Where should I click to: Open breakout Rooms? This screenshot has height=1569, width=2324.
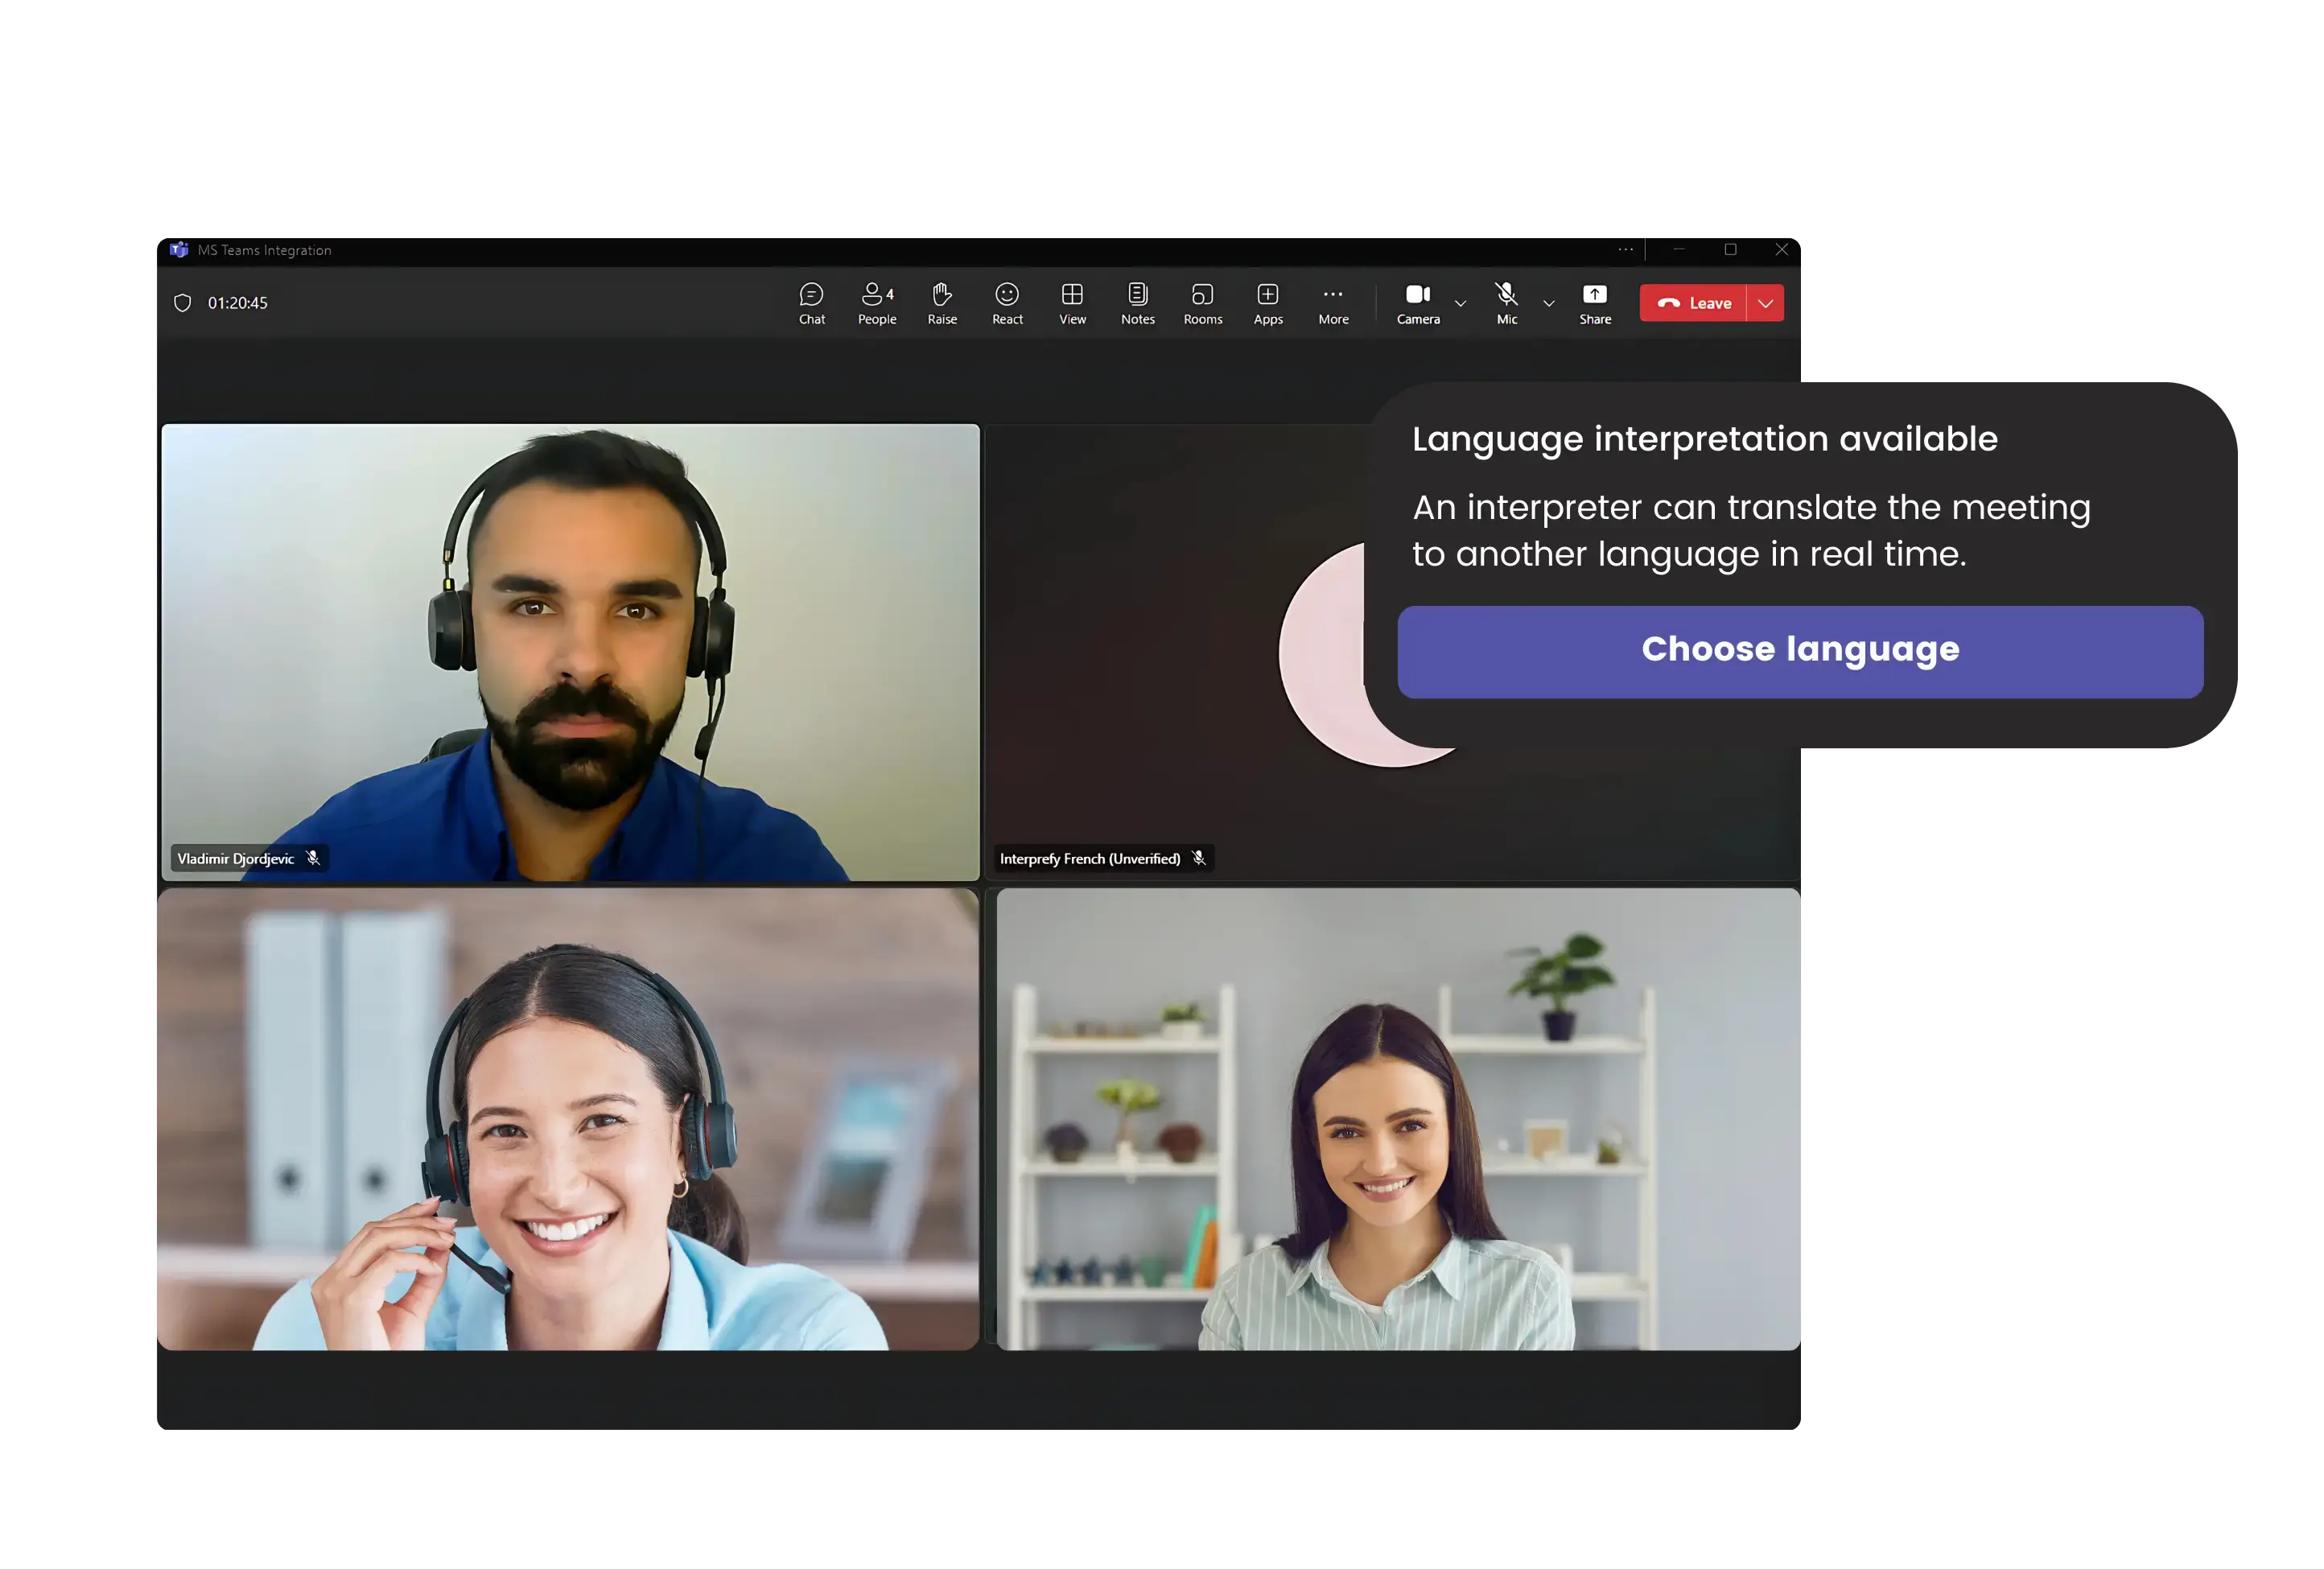tap(1202, 303)
